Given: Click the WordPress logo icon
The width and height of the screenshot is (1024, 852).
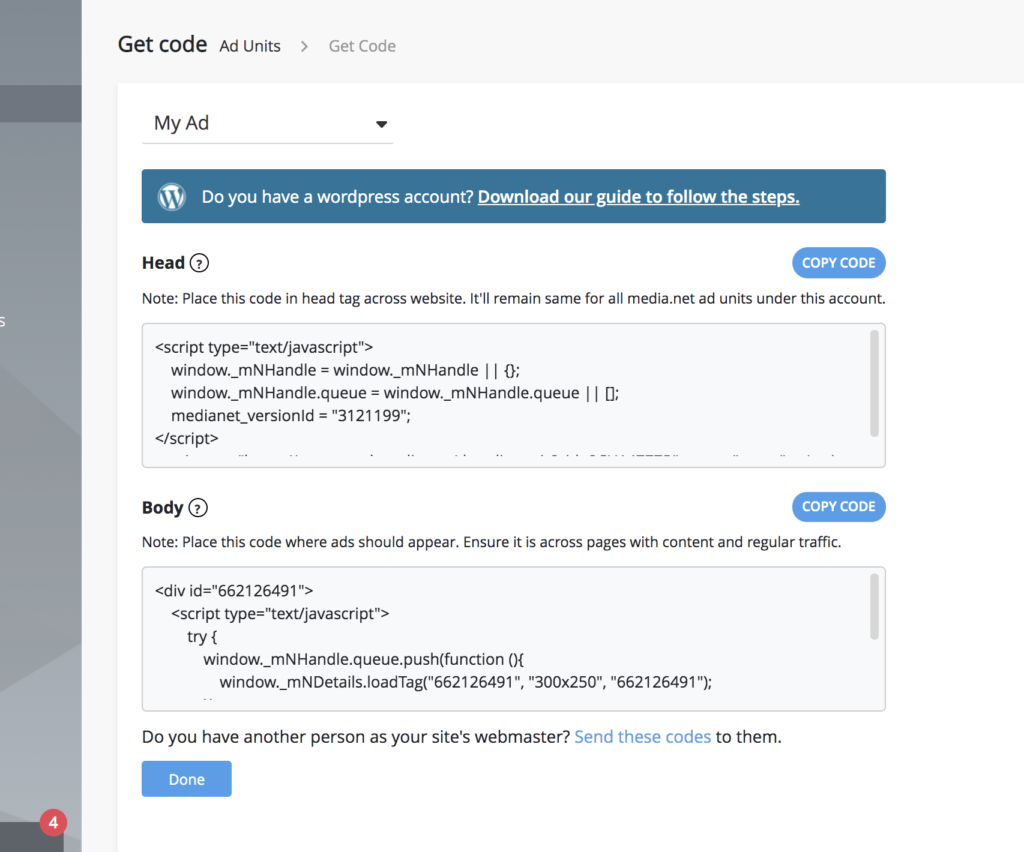Looking at the screenshot, I should pos(172,197).
